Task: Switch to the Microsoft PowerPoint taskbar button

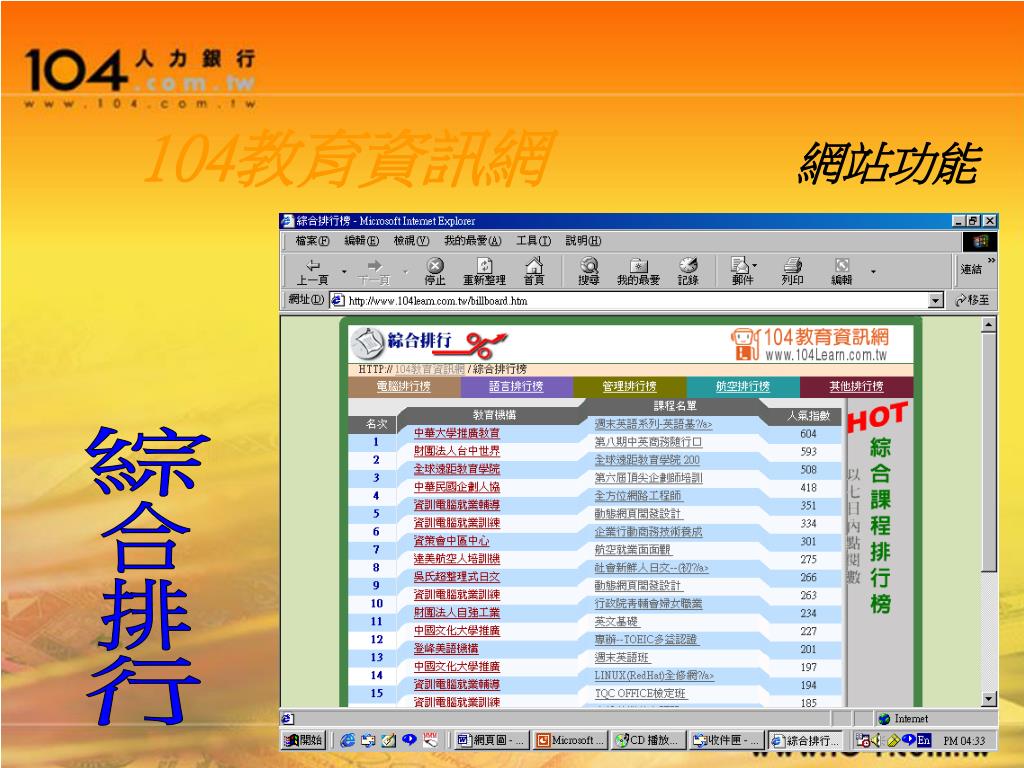Action: (571, 740)
